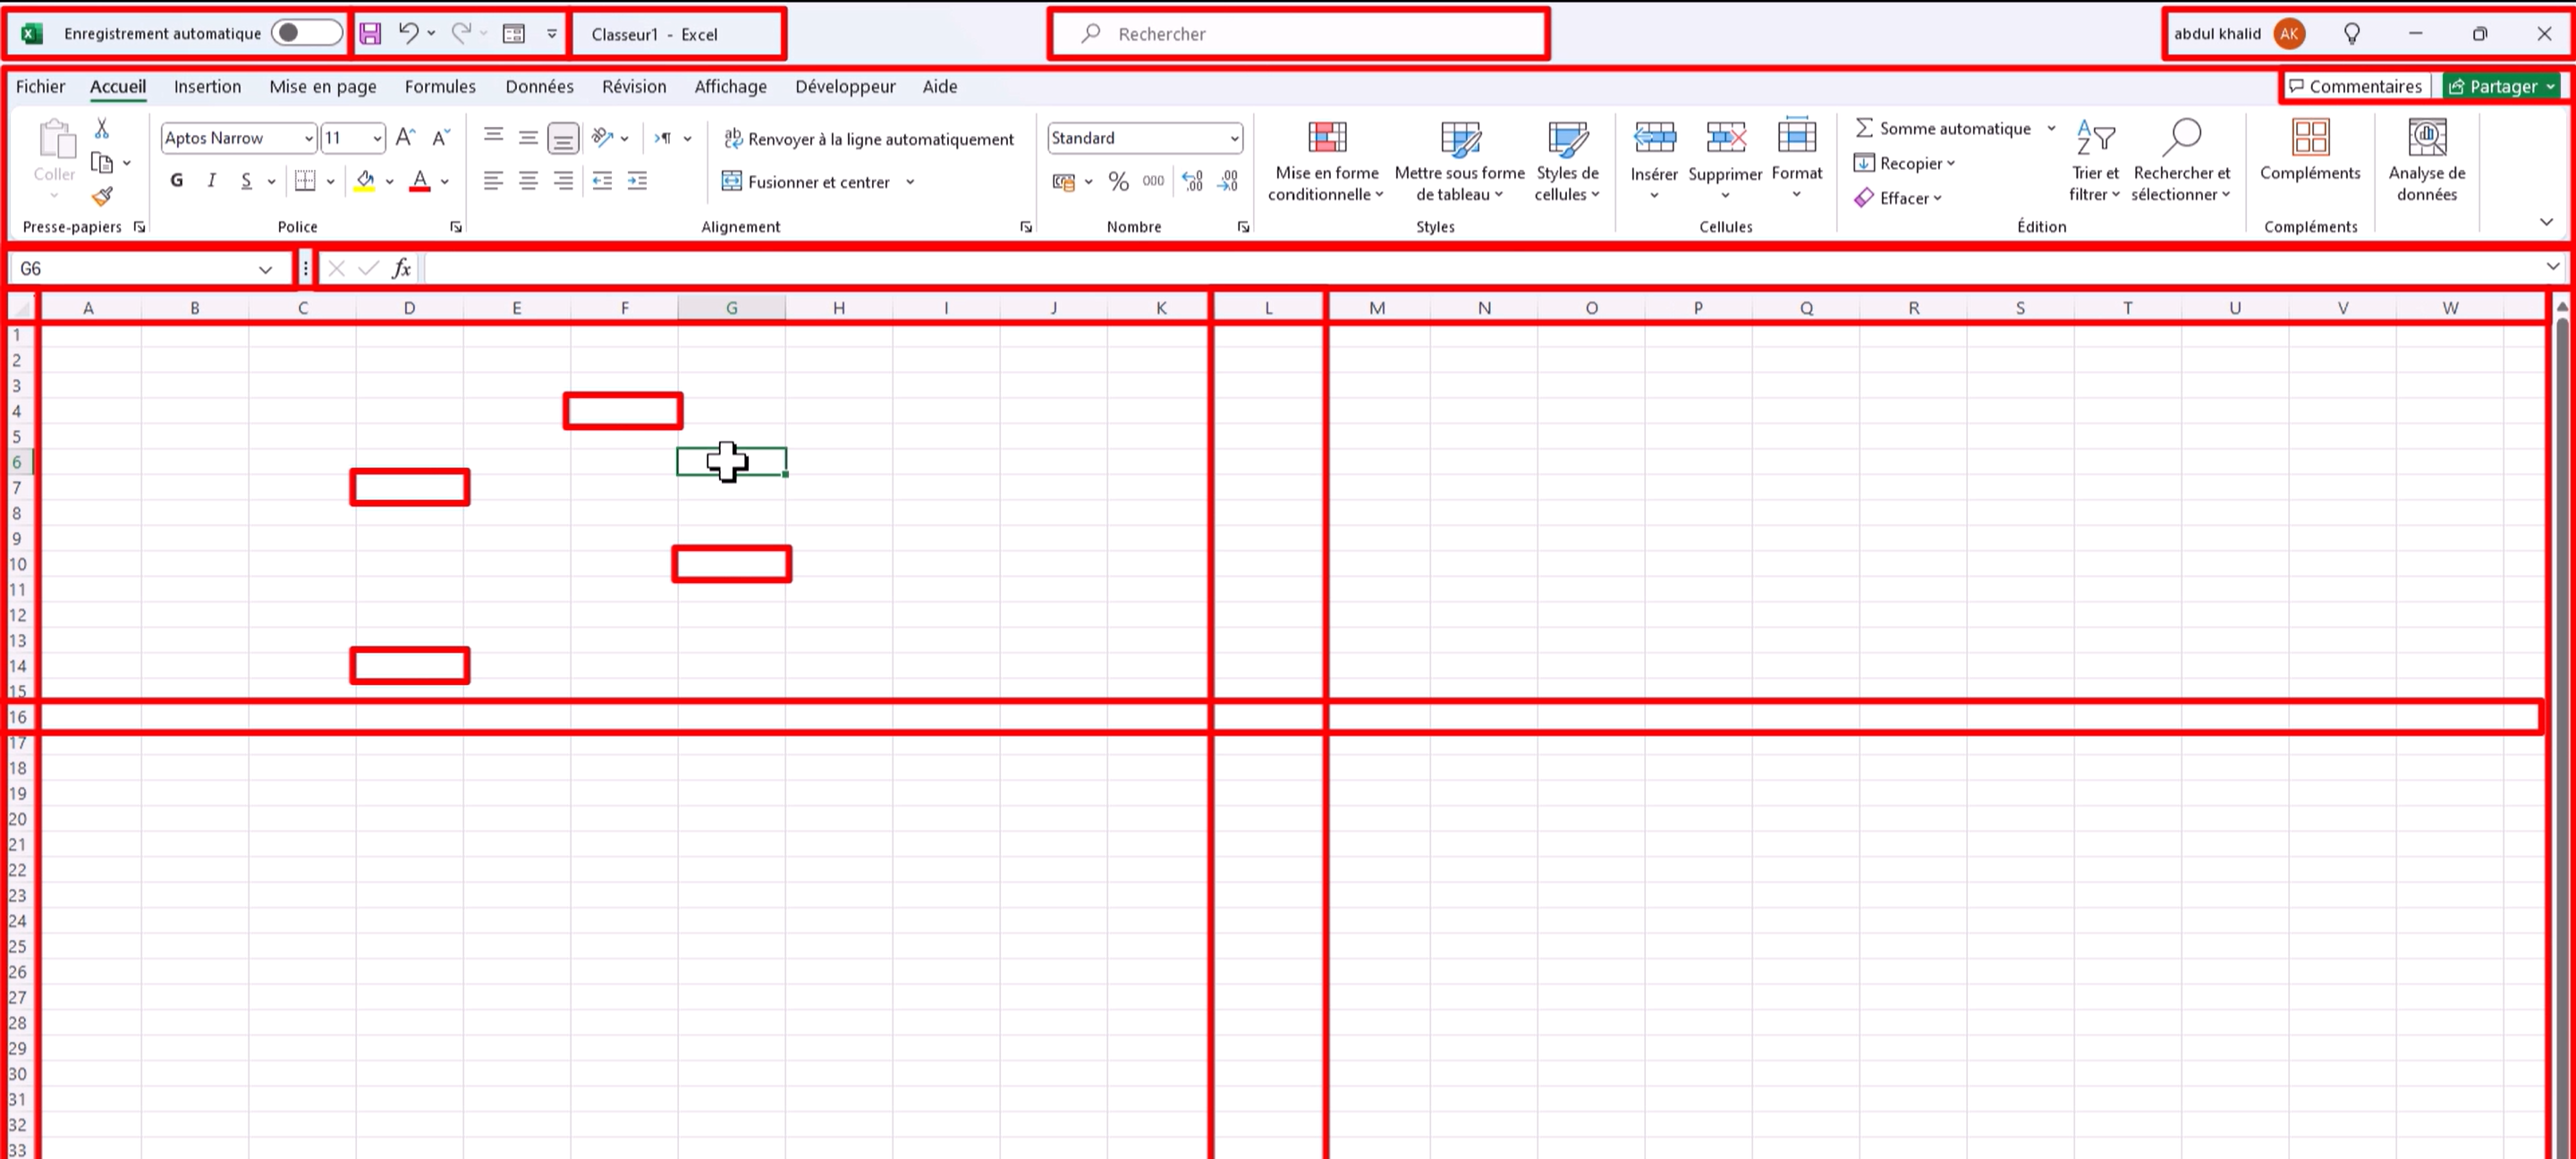Screen dimensions: 2576x1159
Task: Open the Formules ribbon tab
Action: point(440,87)
